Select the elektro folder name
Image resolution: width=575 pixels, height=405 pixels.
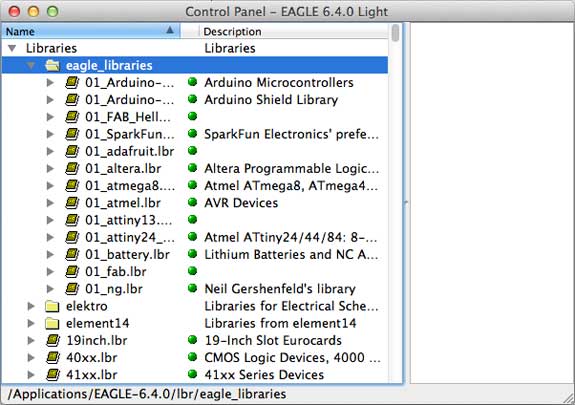[87, 306]
